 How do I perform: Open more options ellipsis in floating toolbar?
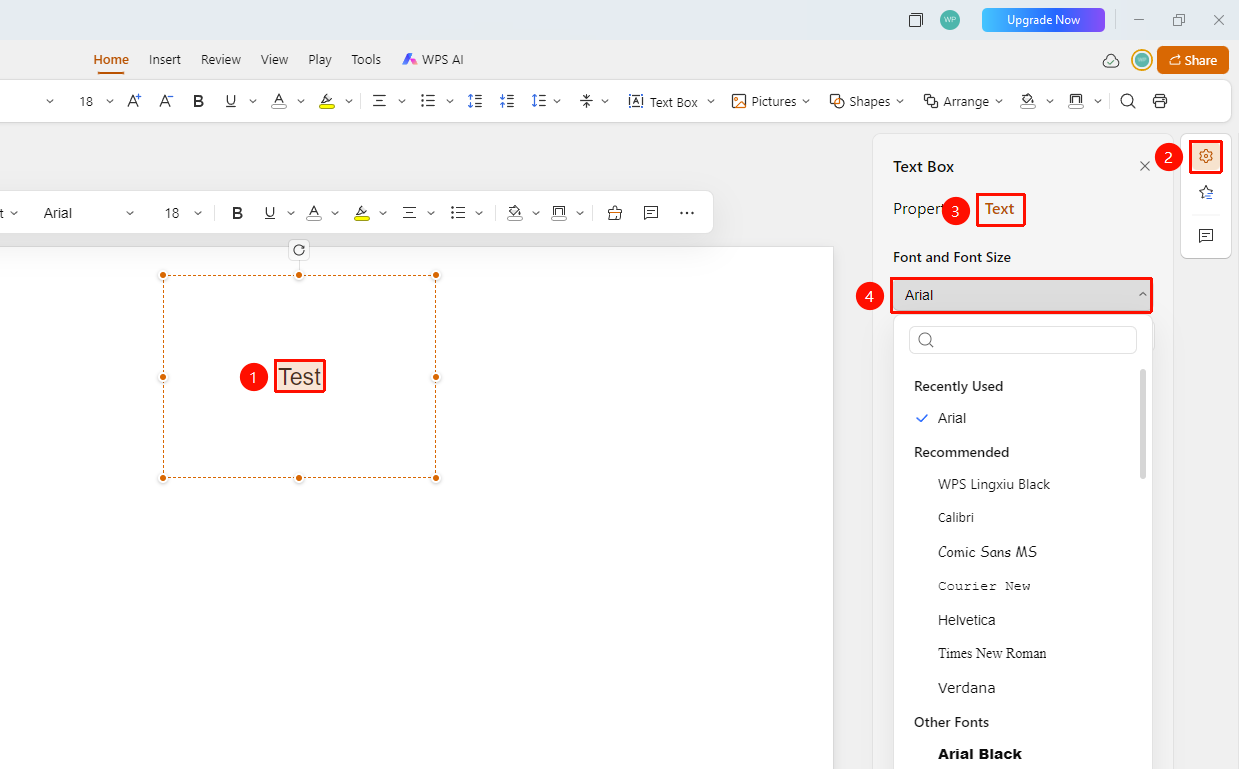[x=687, y=213]
